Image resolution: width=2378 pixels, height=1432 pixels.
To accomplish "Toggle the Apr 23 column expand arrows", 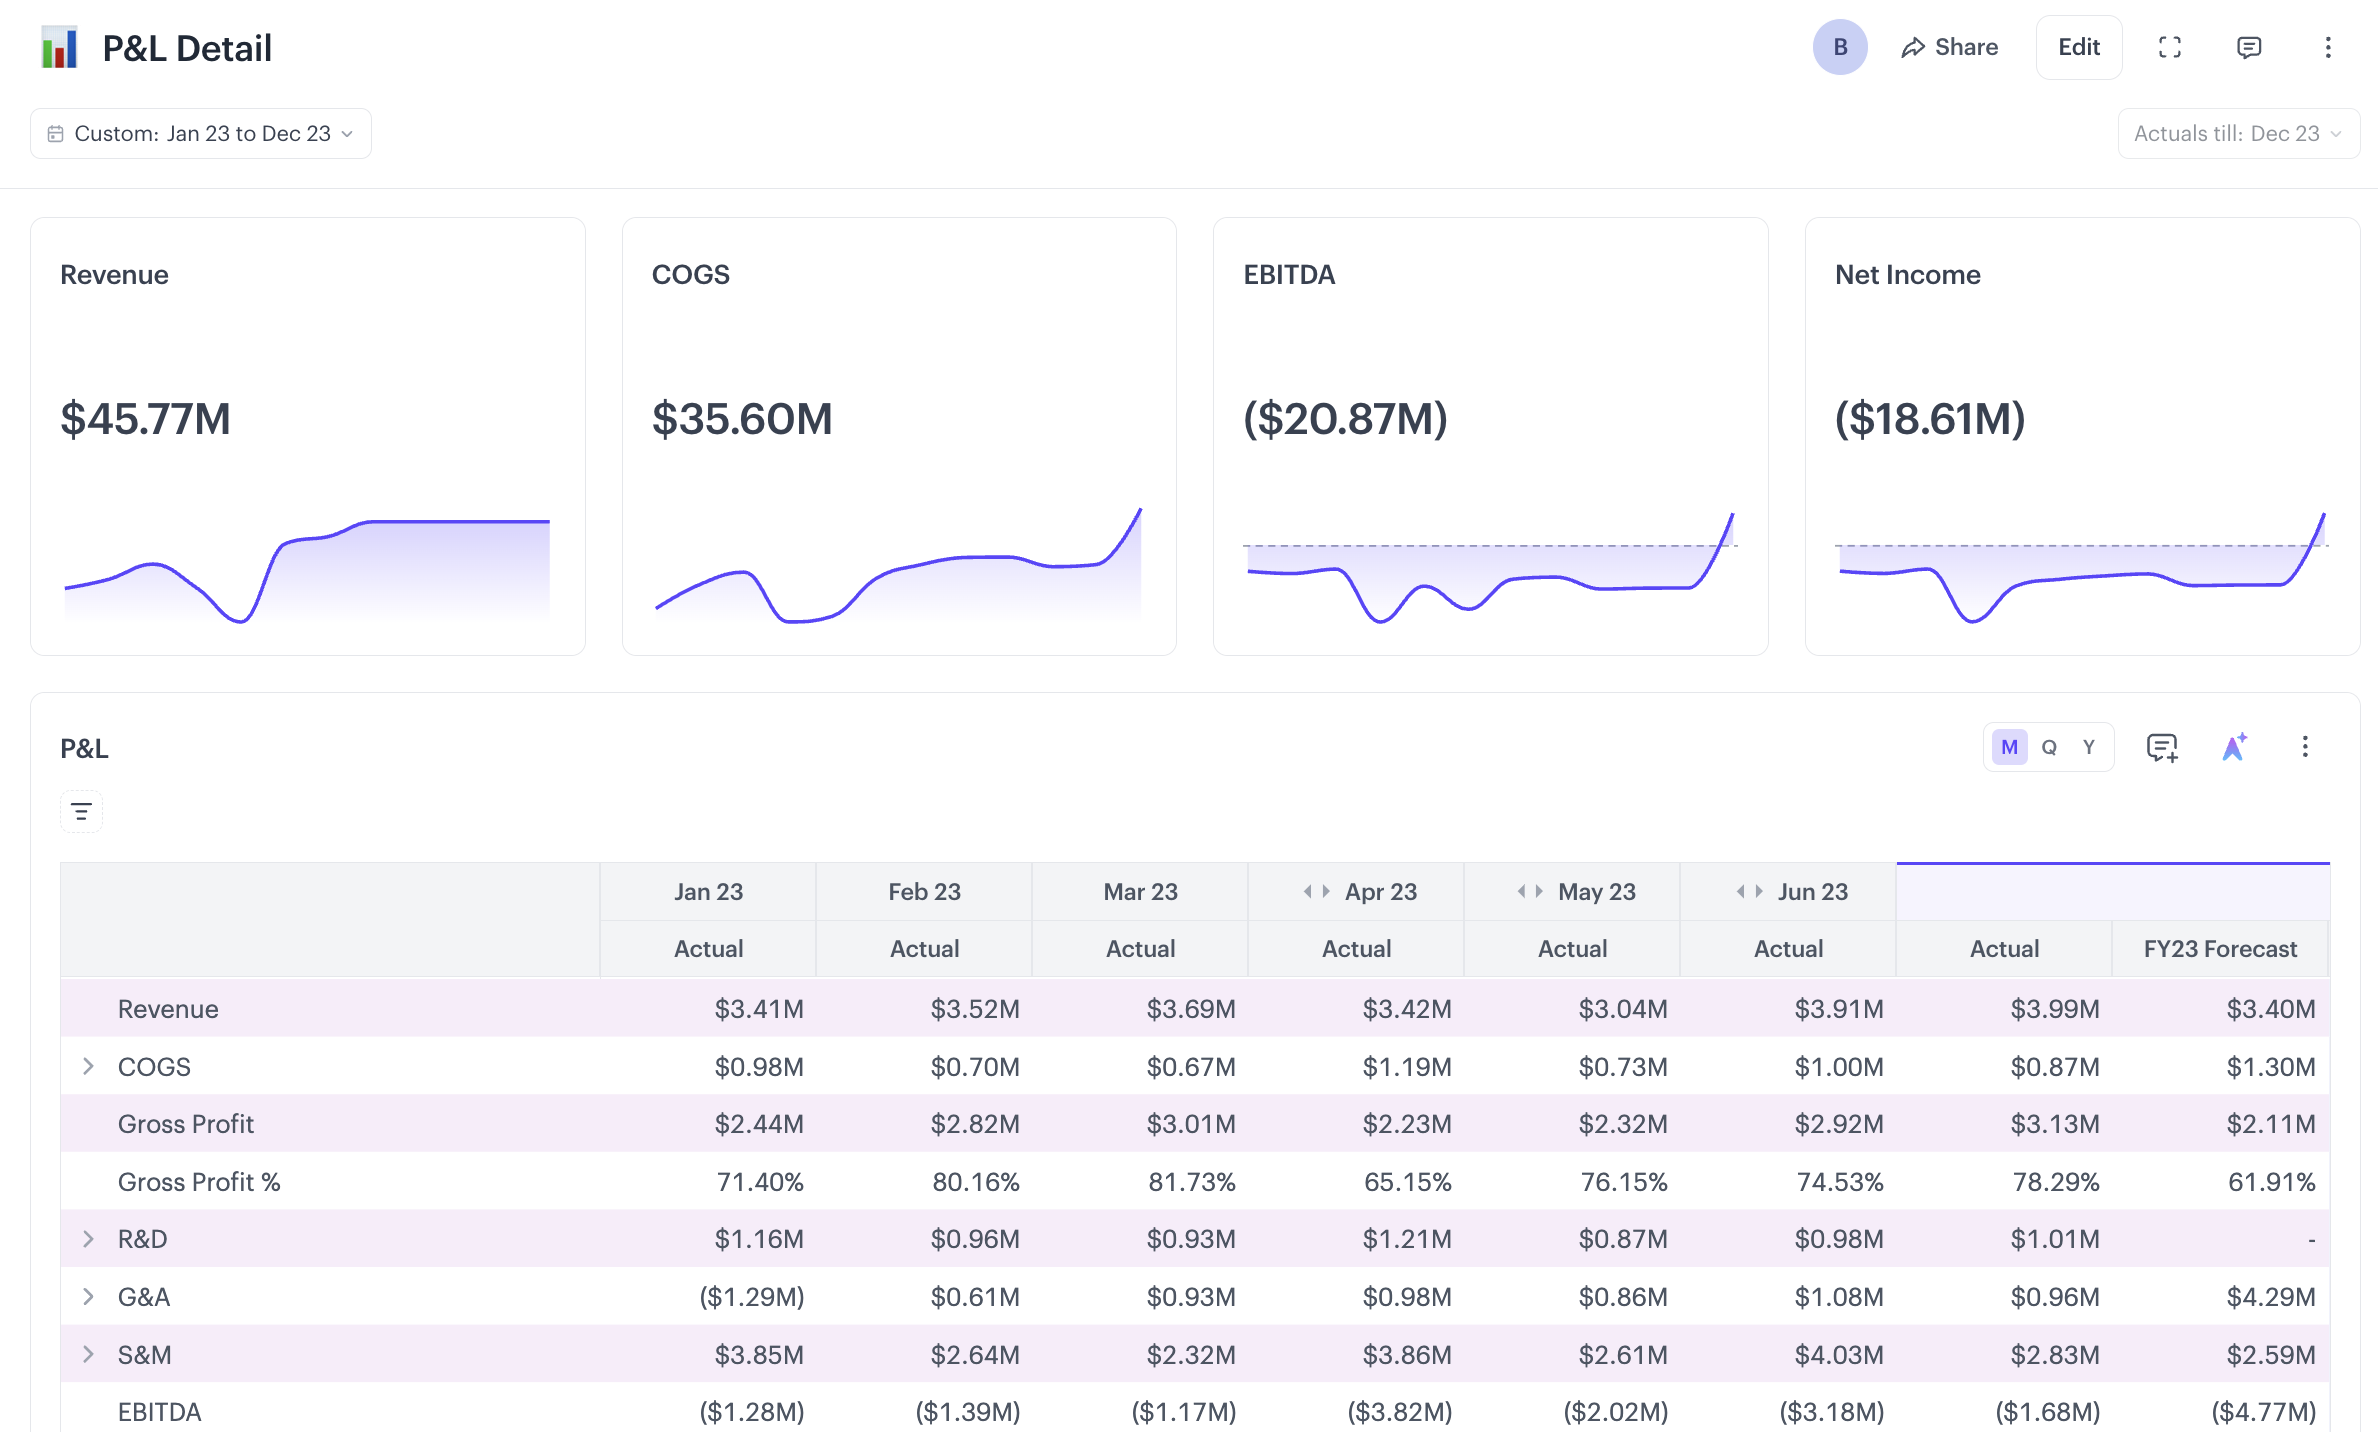I will [1316, 891].
